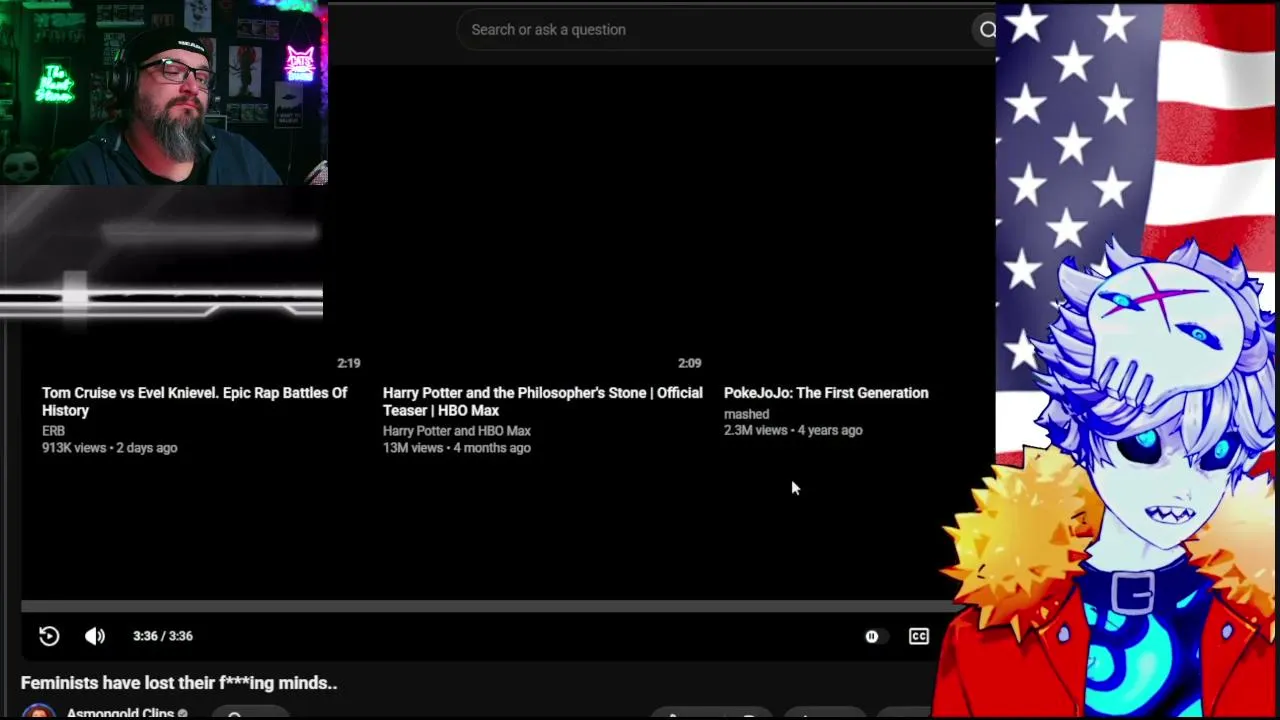Open 'Tom Cruise vs Evel Knievel' suggested video
This screenshot has height=720, width=1280.
[195, 402]
